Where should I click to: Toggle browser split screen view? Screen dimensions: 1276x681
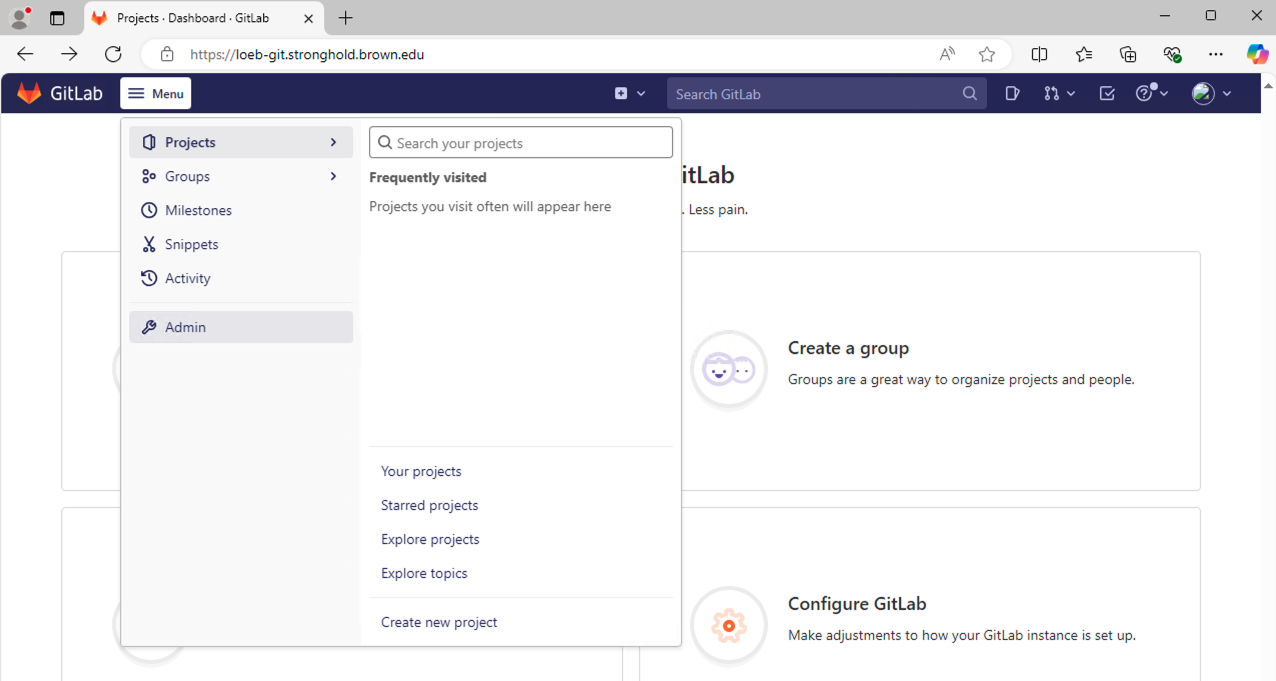(1039, 54)
